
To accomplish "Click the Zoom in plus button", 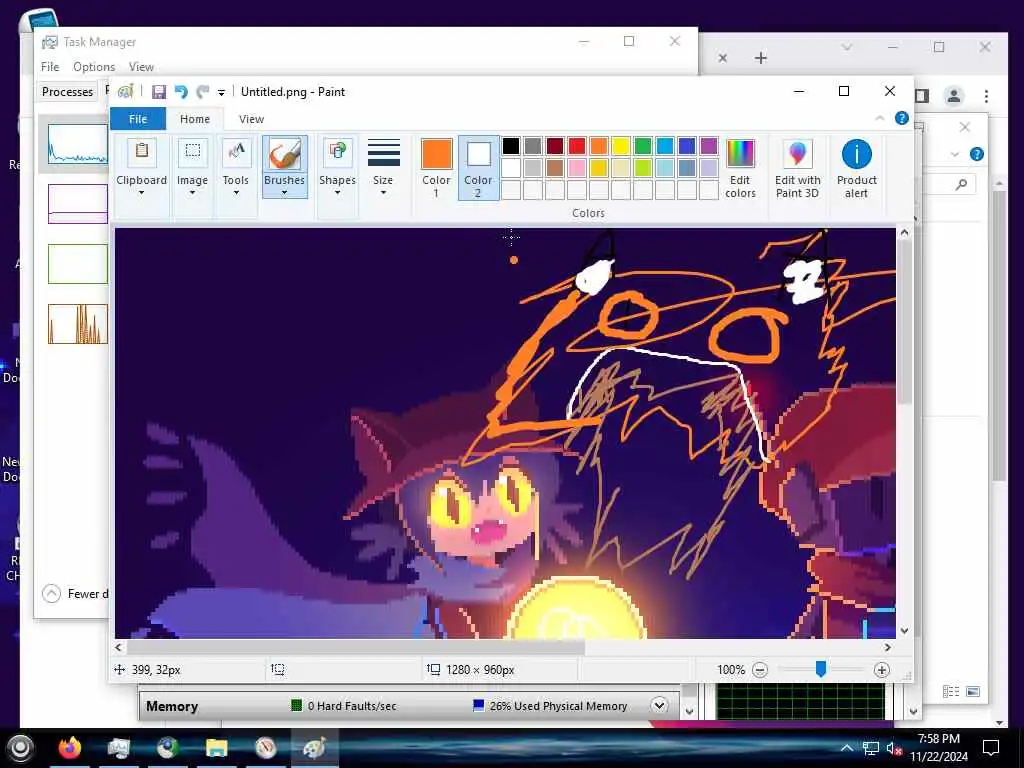I will [882, 670].
